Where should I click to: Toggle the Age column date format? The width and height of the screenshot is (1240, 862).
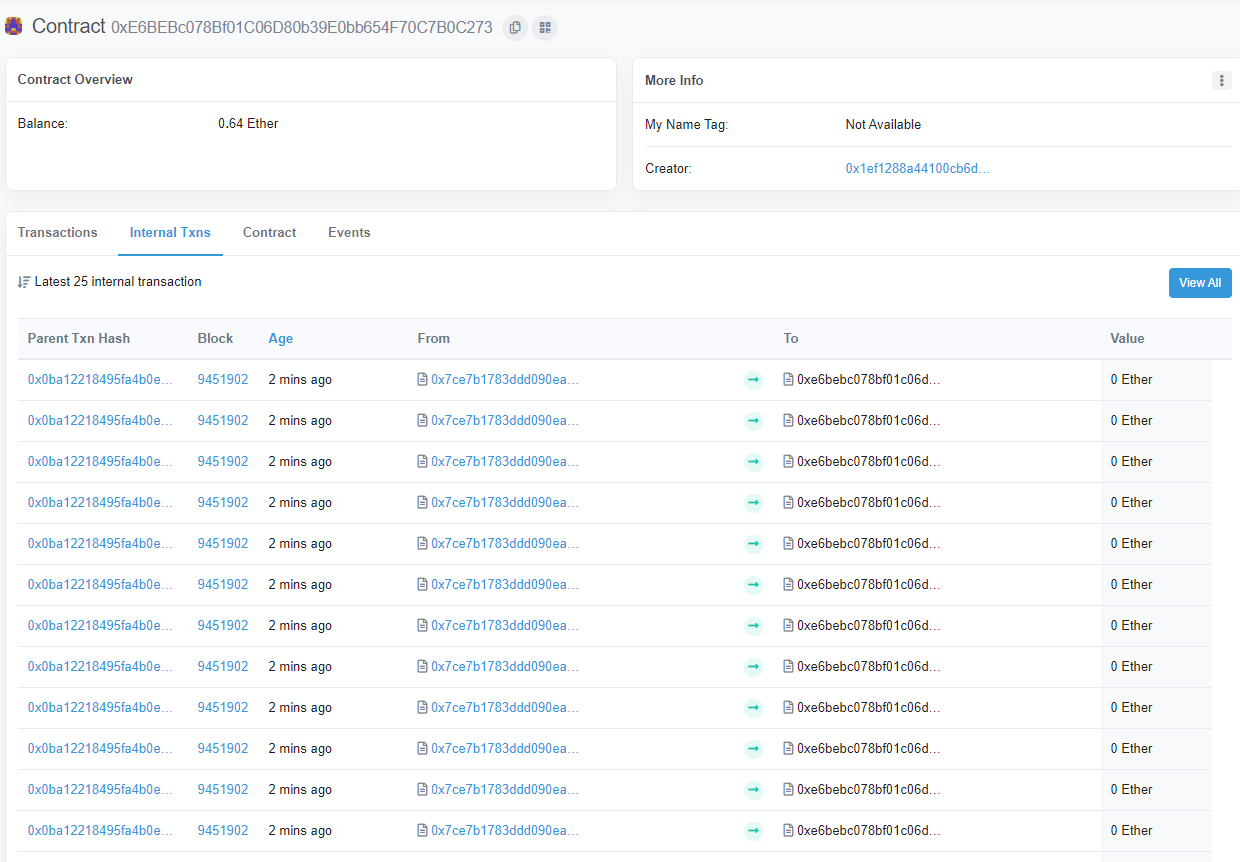coord(281,339)
